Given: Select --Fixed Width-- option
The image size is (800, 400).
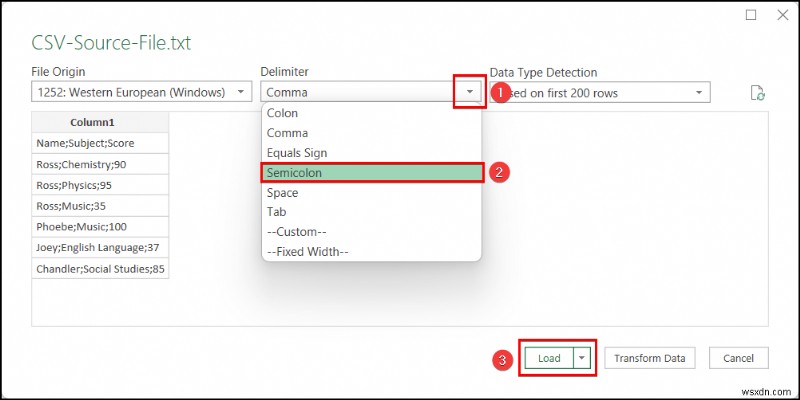Looking at the screenshot, I should click(372, 252).
